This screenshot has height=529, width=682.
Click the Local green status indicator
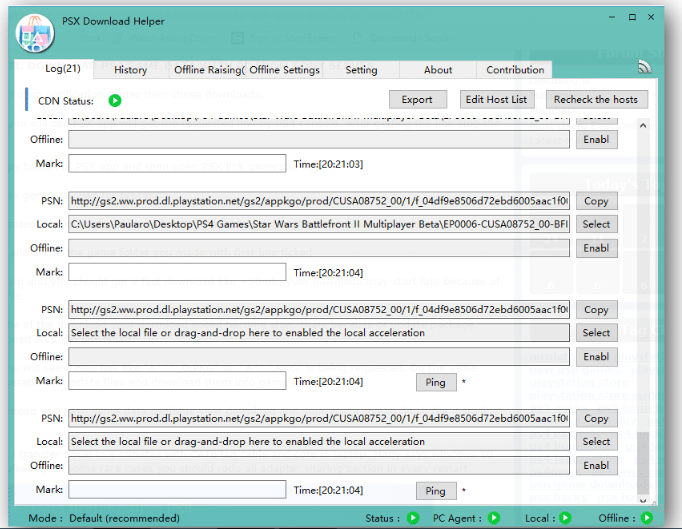[565, 518]
